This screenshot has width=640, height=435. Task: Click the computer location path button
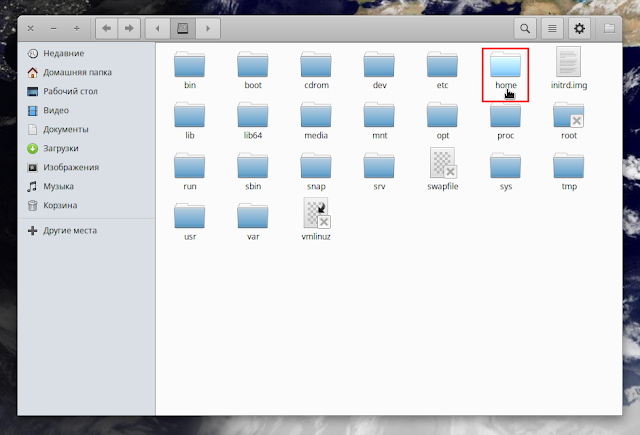coord(183,29)
